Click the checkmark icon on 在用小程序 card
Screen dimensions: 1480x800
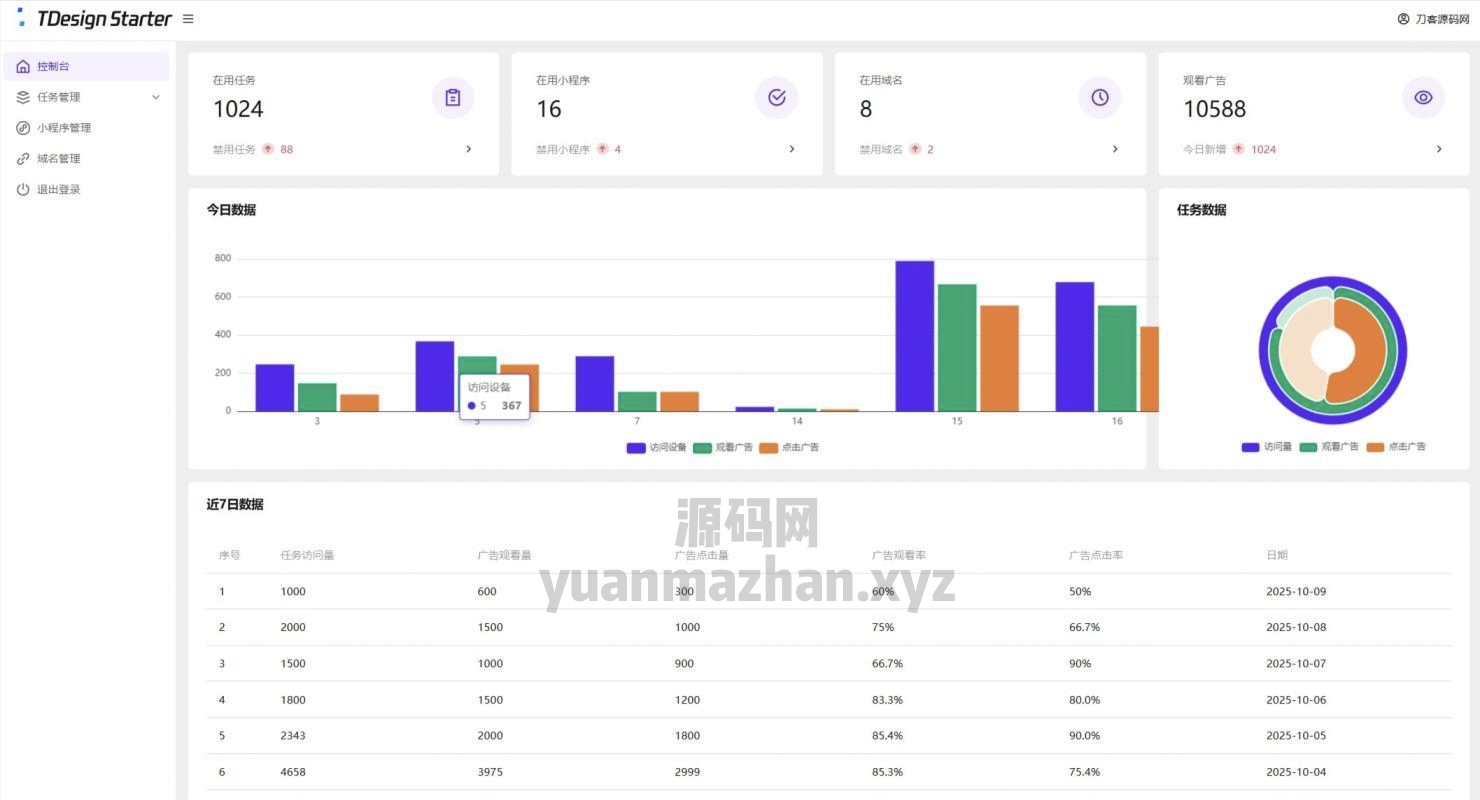coord(776,97)
